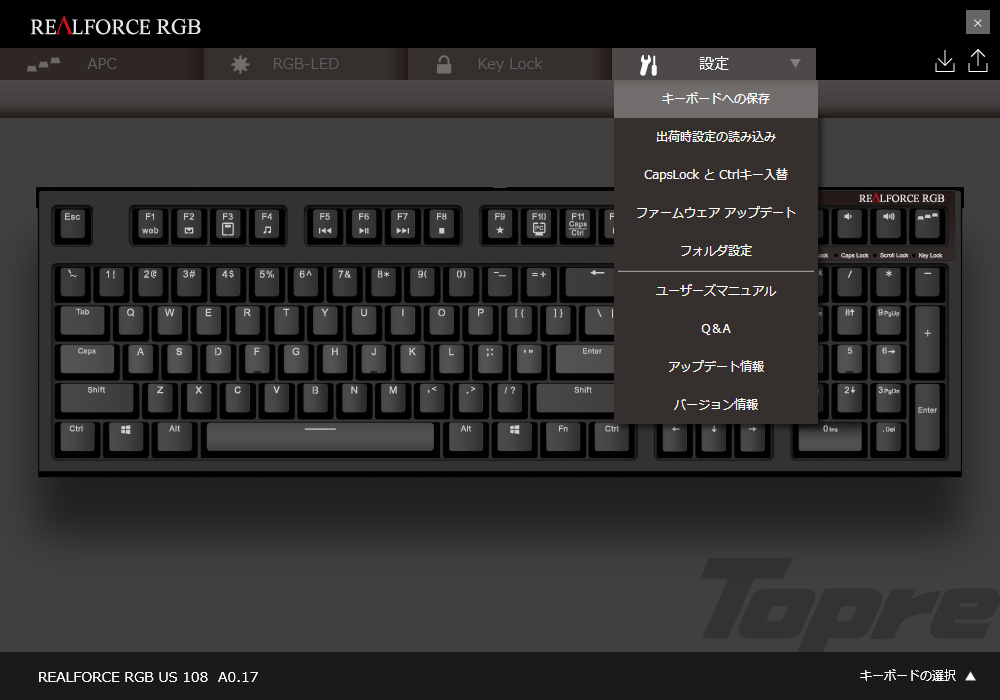Open フォルダ設定 from the settings menu
The width and height of the screenshot is (1000, 700).
[x=716, y=251]
